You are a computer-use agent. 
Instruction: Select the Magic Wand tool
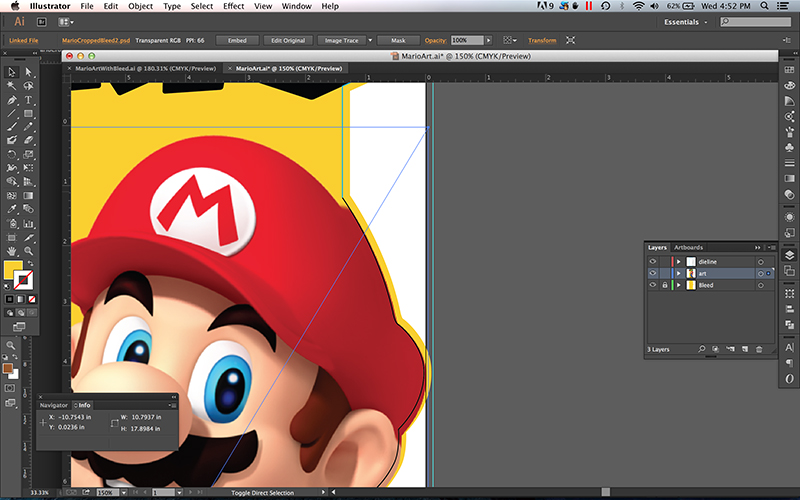click(x=12, y=86)
